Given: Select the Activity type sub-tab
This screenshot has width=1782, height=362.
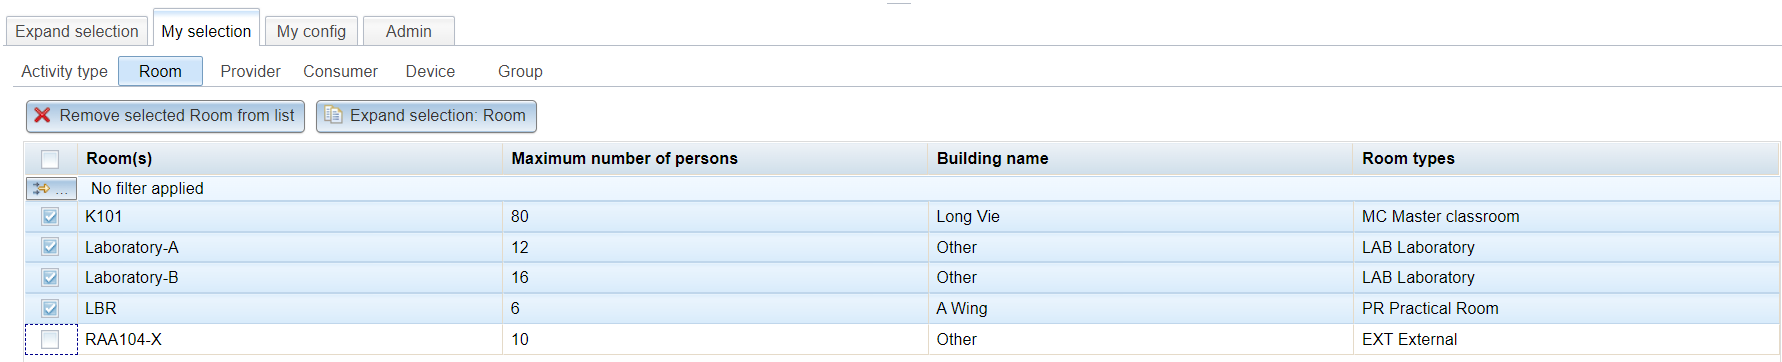Looking at the screenshot, I should pos(64,71).
